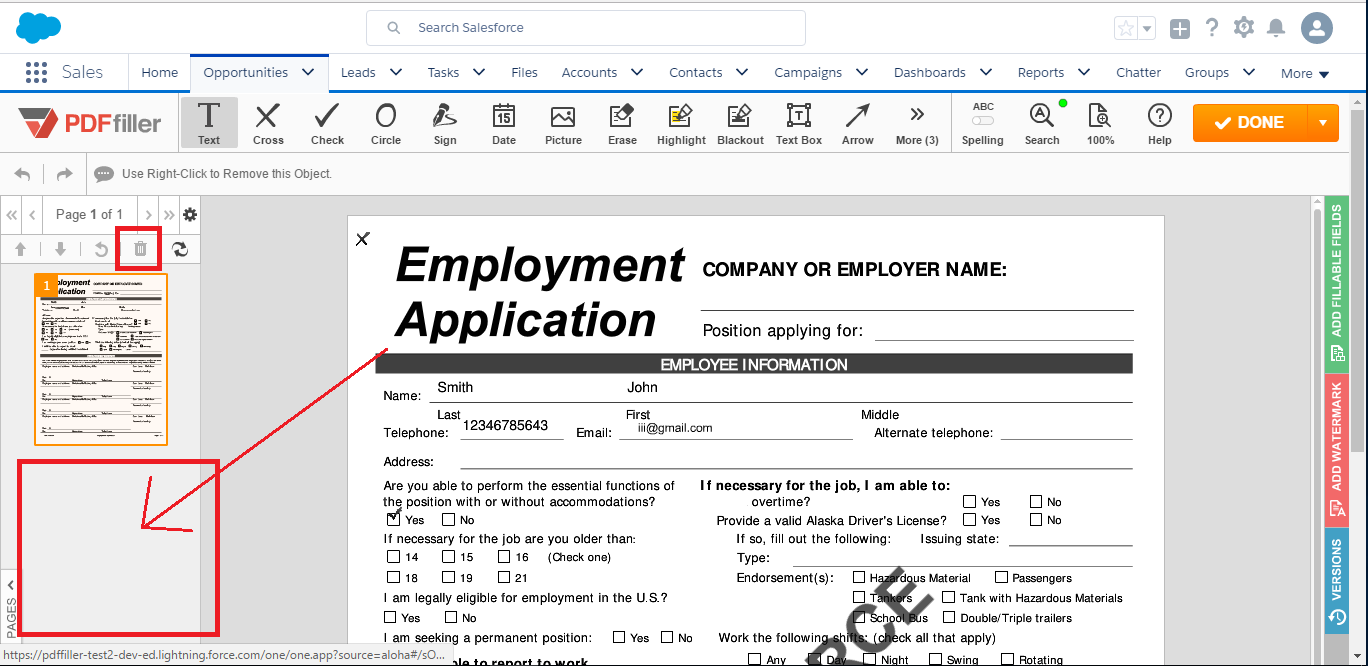Expand the Accounts tab dropdown
Screen dimensions: 1368x666
click(x=637, y=72)
